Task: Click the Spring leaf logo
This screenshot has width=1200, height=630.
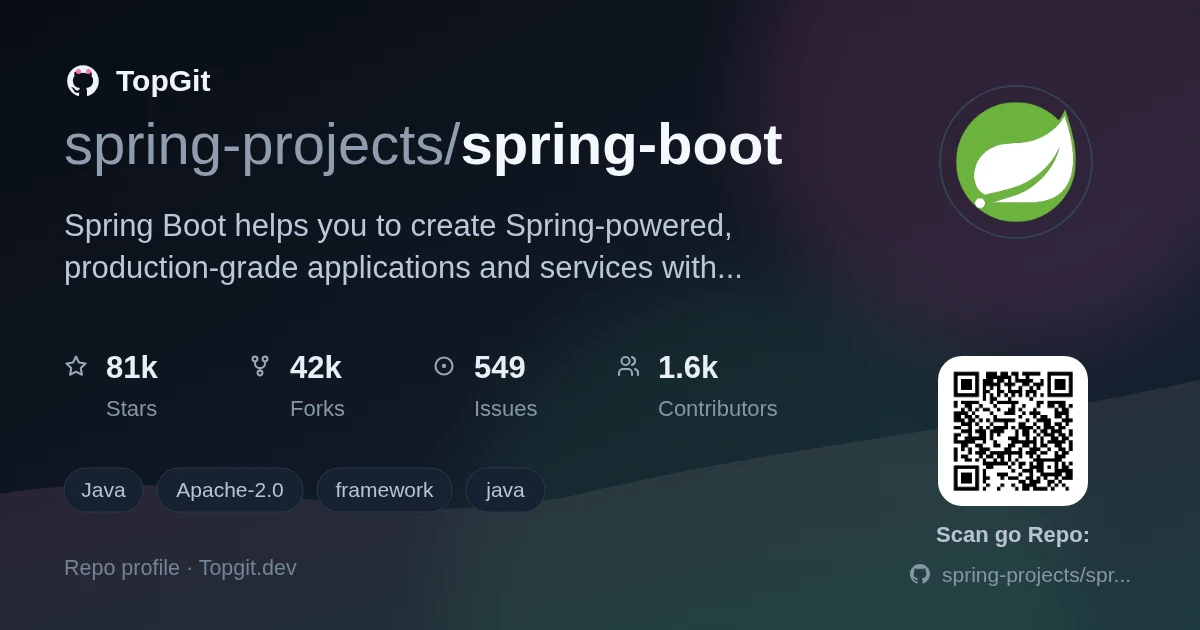Action: [1016, 162]
